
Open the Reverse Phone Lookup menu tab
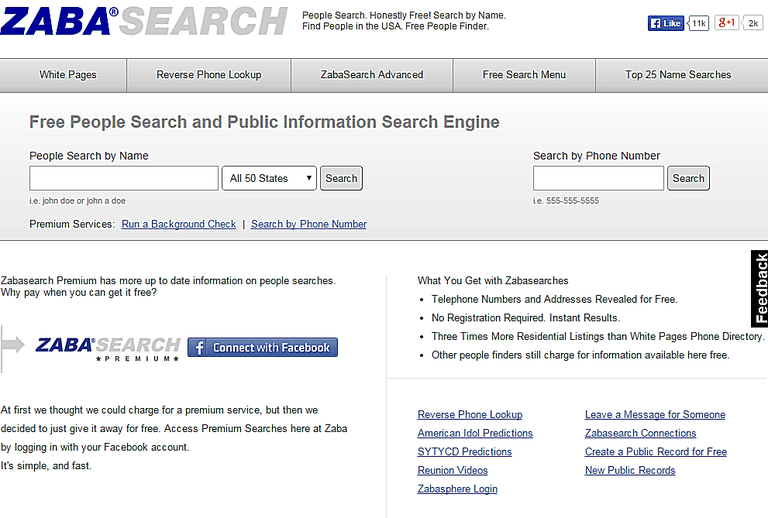point(209,75)
